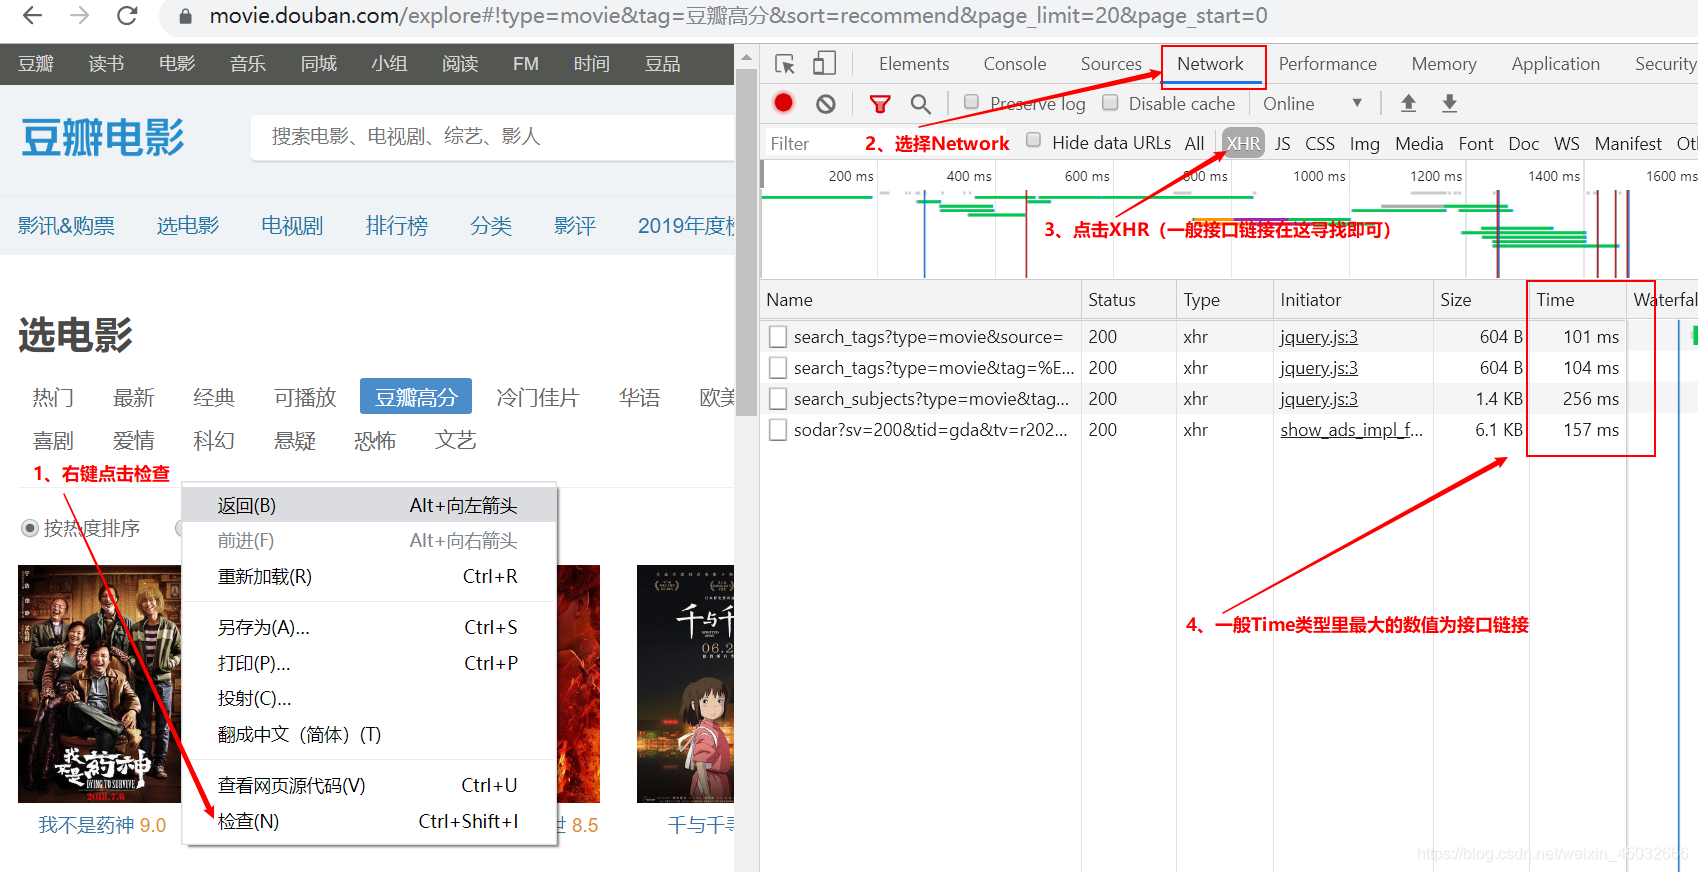Viewport: 1698px width, 872px height.
Task: Open the Application tab
Action: pos(1556,64)
